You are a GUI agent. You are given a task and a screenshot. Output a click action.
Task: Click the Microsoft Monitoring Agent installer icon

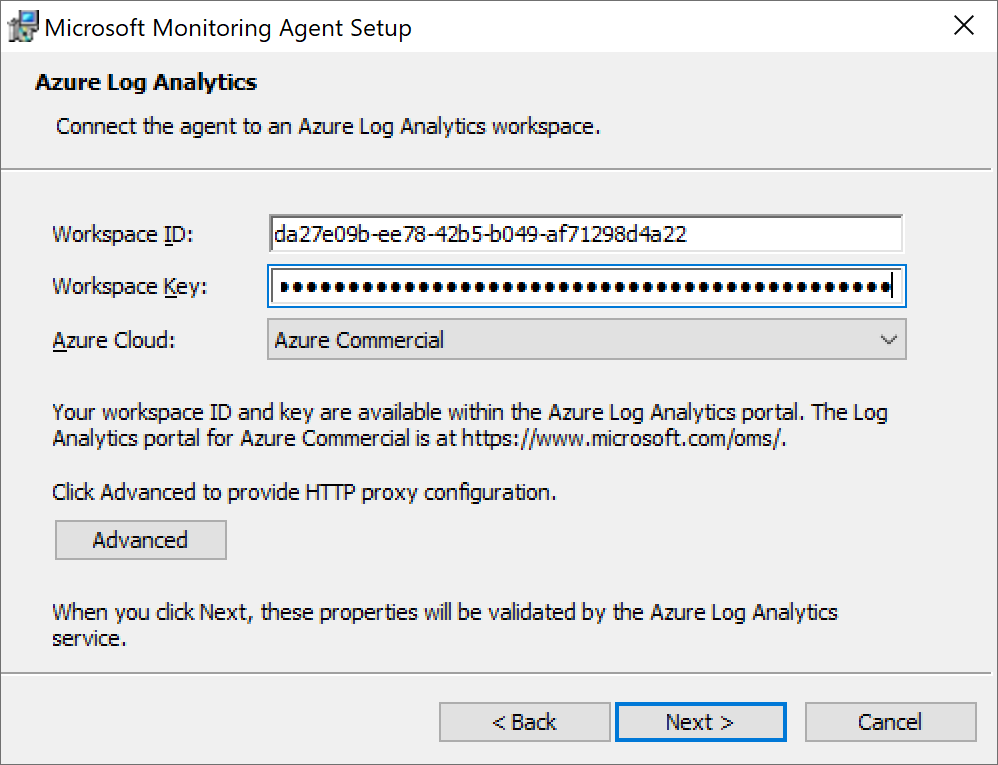tap(22, 27)
